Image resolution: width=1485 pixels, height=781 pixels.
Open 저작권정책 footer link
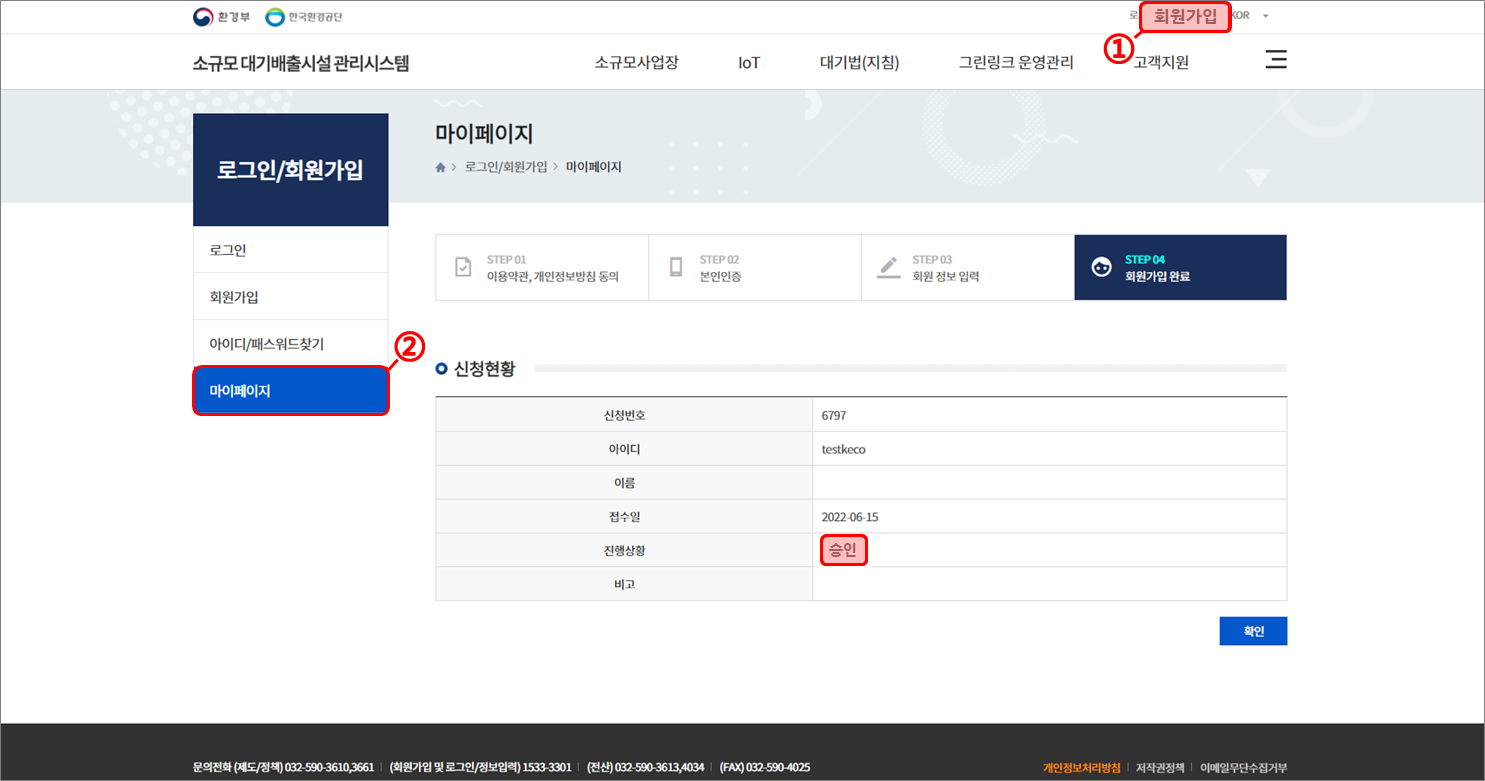pyautogui.click(x=1160, y=767)
